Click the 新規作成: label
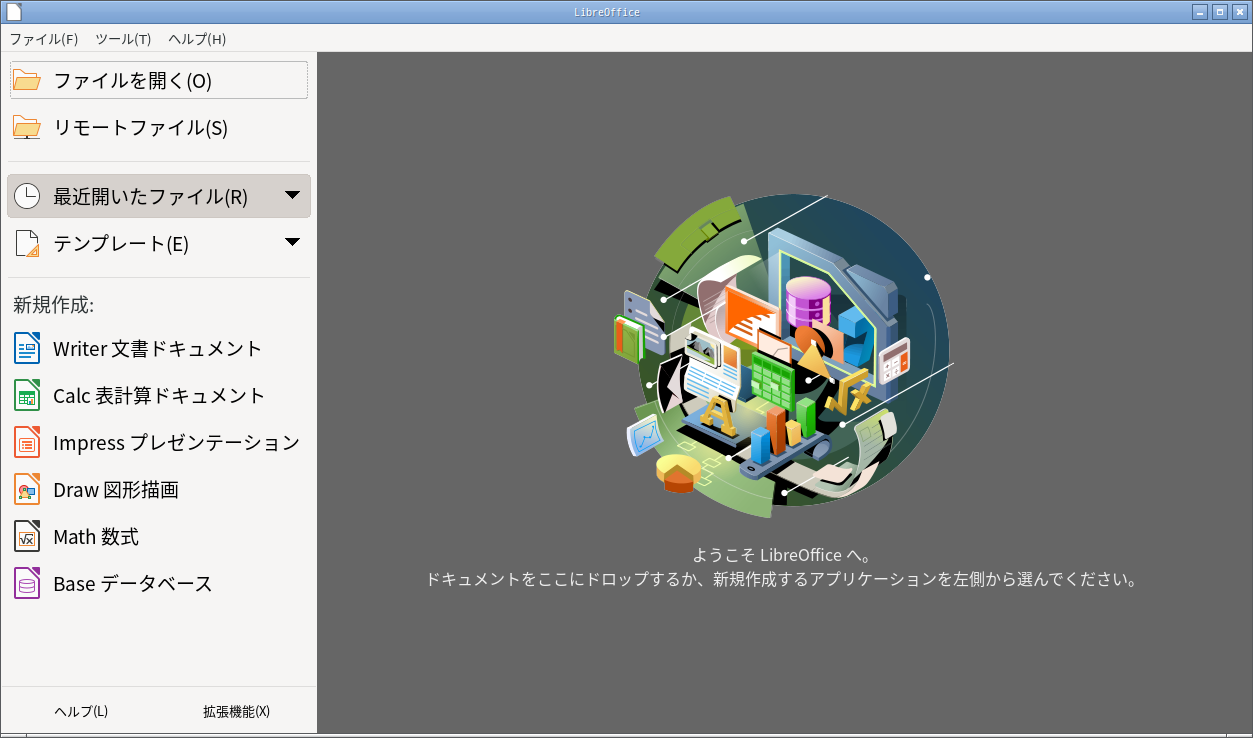 (x=53, y=305)
